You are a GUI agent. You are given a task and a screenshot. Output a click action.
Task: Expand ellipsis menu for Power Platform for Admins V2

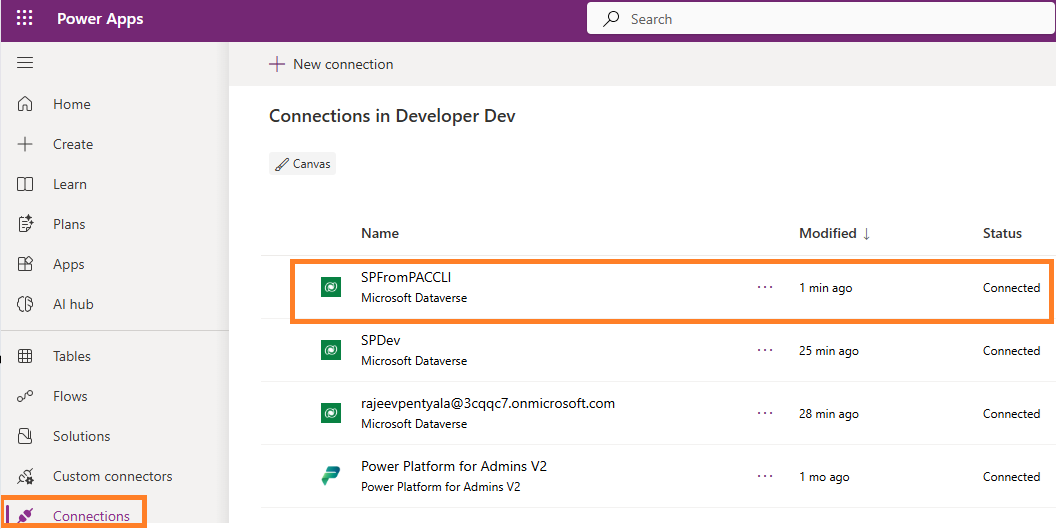[765, 476]
